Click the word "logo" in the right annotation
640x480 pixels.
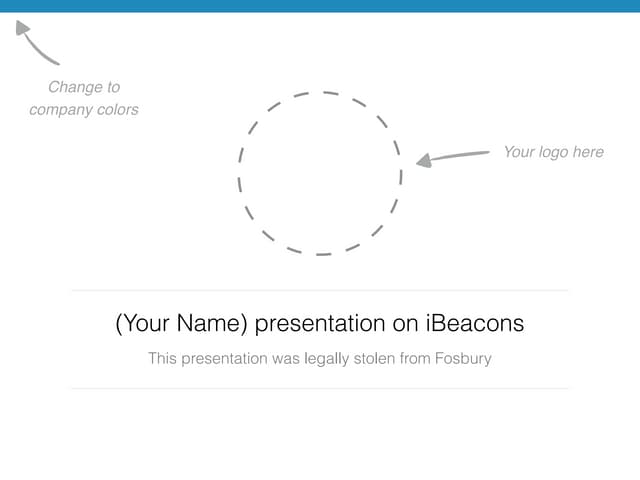(552, 152)
